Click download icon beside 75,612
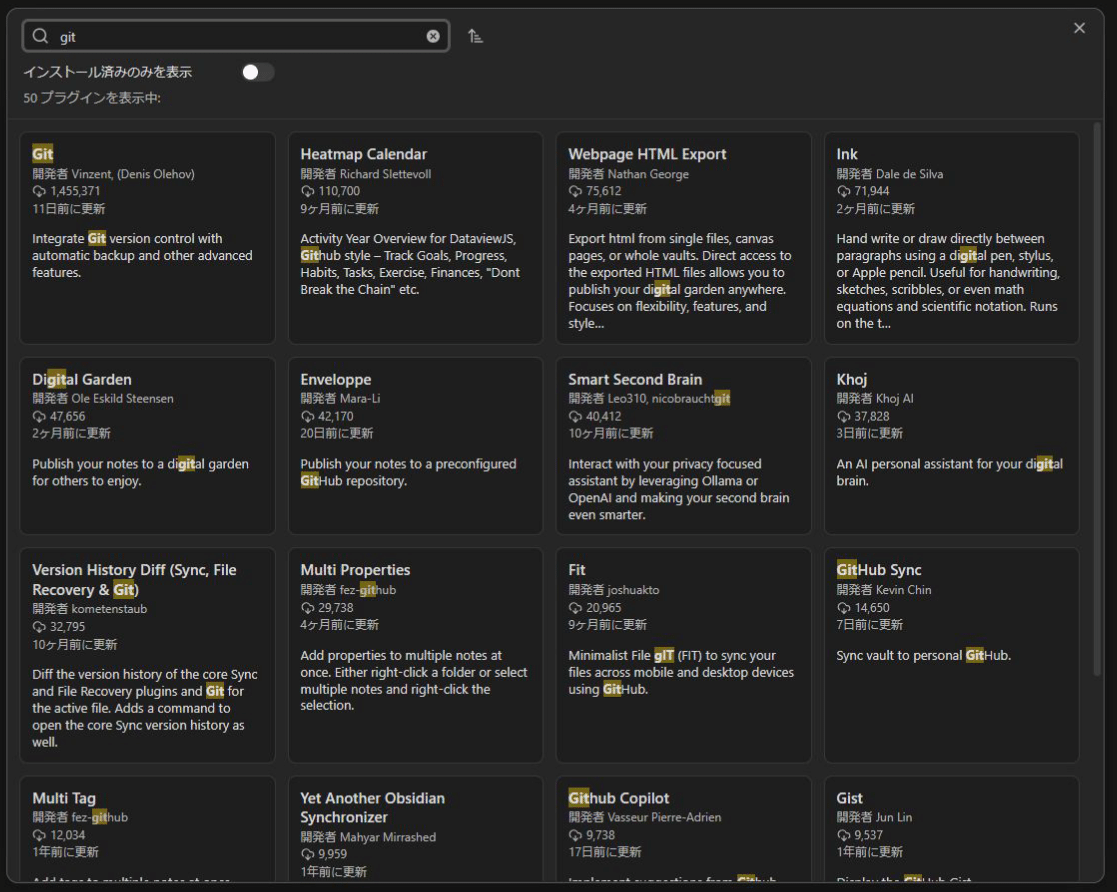 [x=575, y=191]
